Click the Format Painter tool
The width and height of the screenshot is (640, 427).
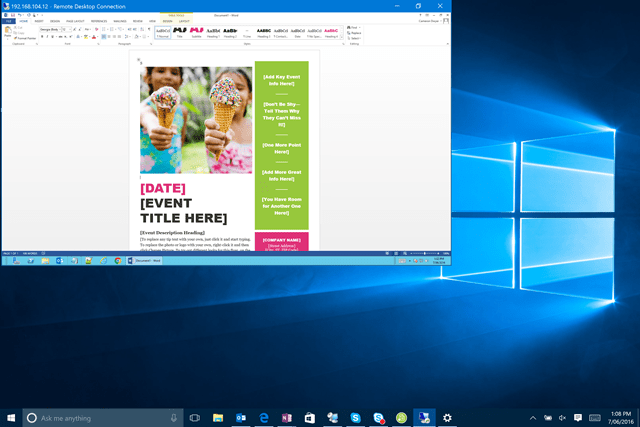click(x=26, y=38)
